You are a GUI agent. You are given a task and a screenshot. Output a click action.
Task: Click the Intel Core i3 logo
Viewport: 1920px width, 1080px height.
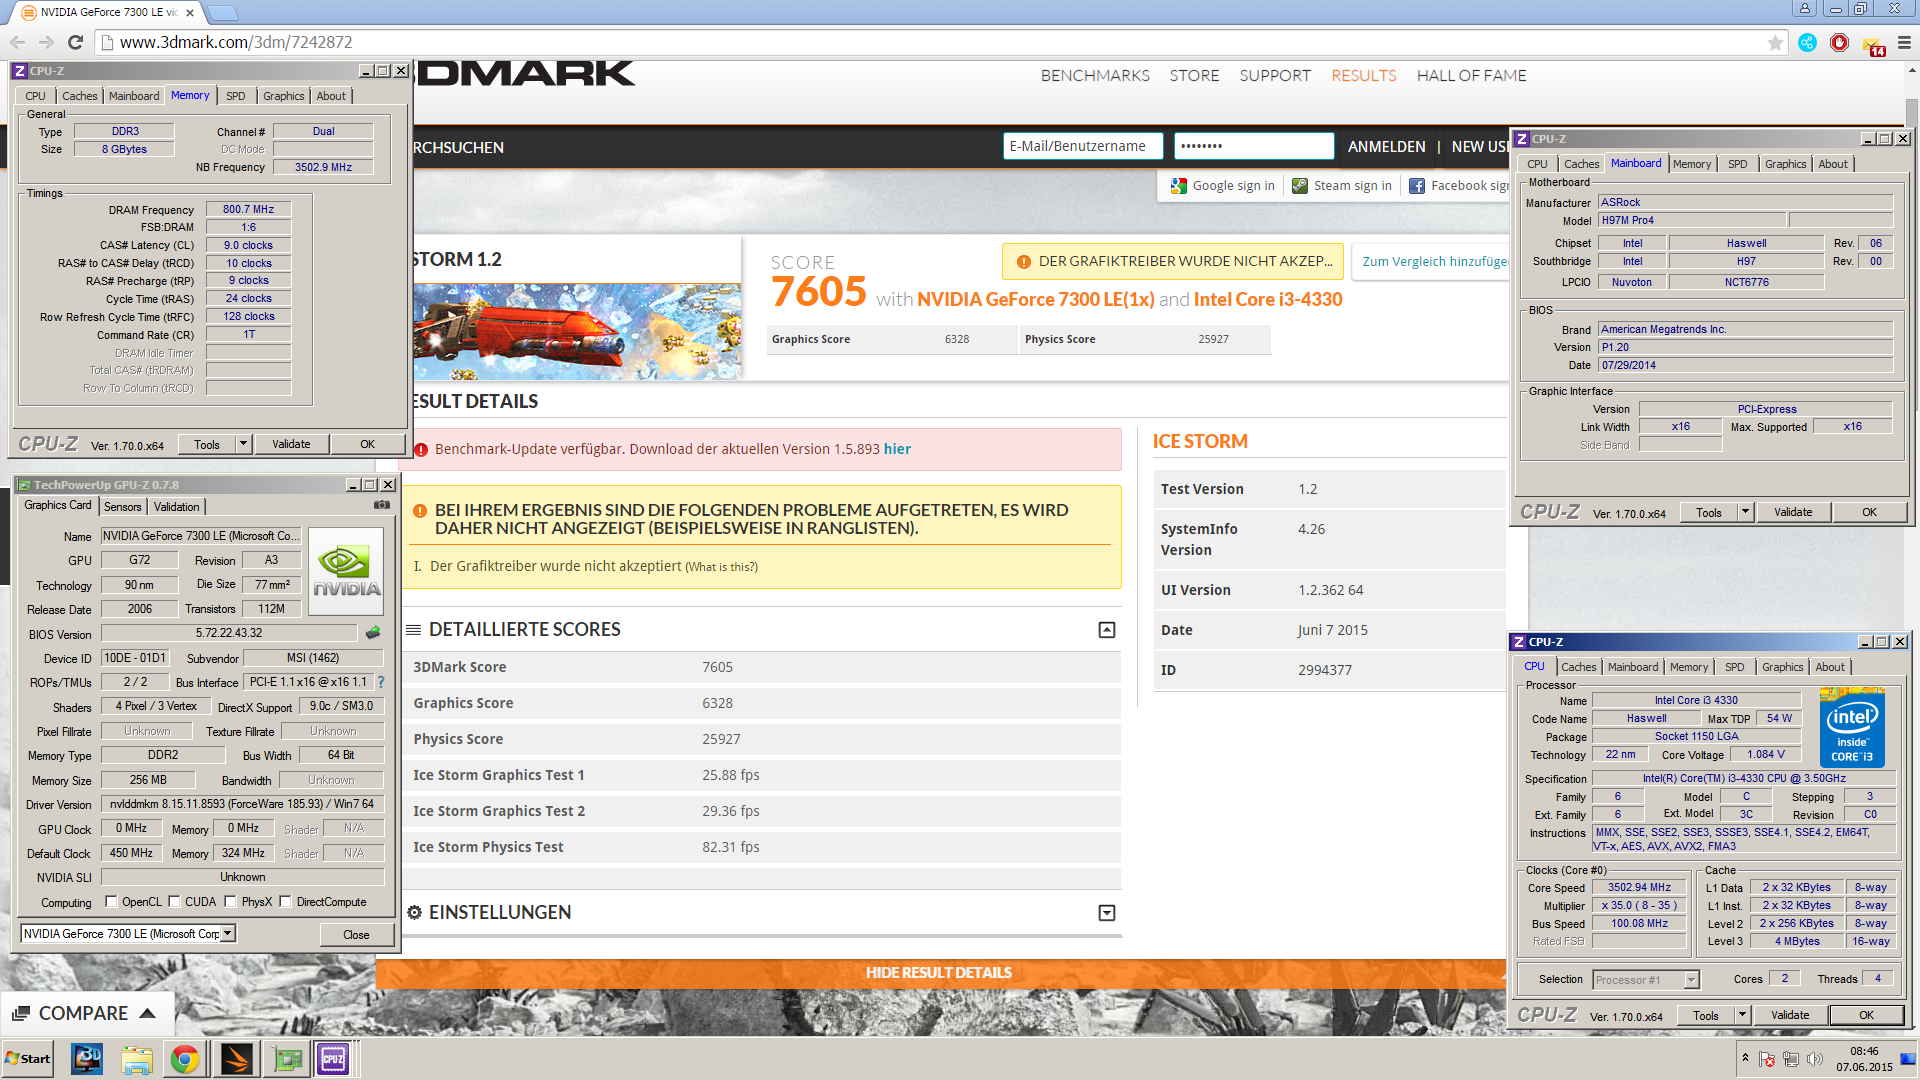pos(1852,728)
